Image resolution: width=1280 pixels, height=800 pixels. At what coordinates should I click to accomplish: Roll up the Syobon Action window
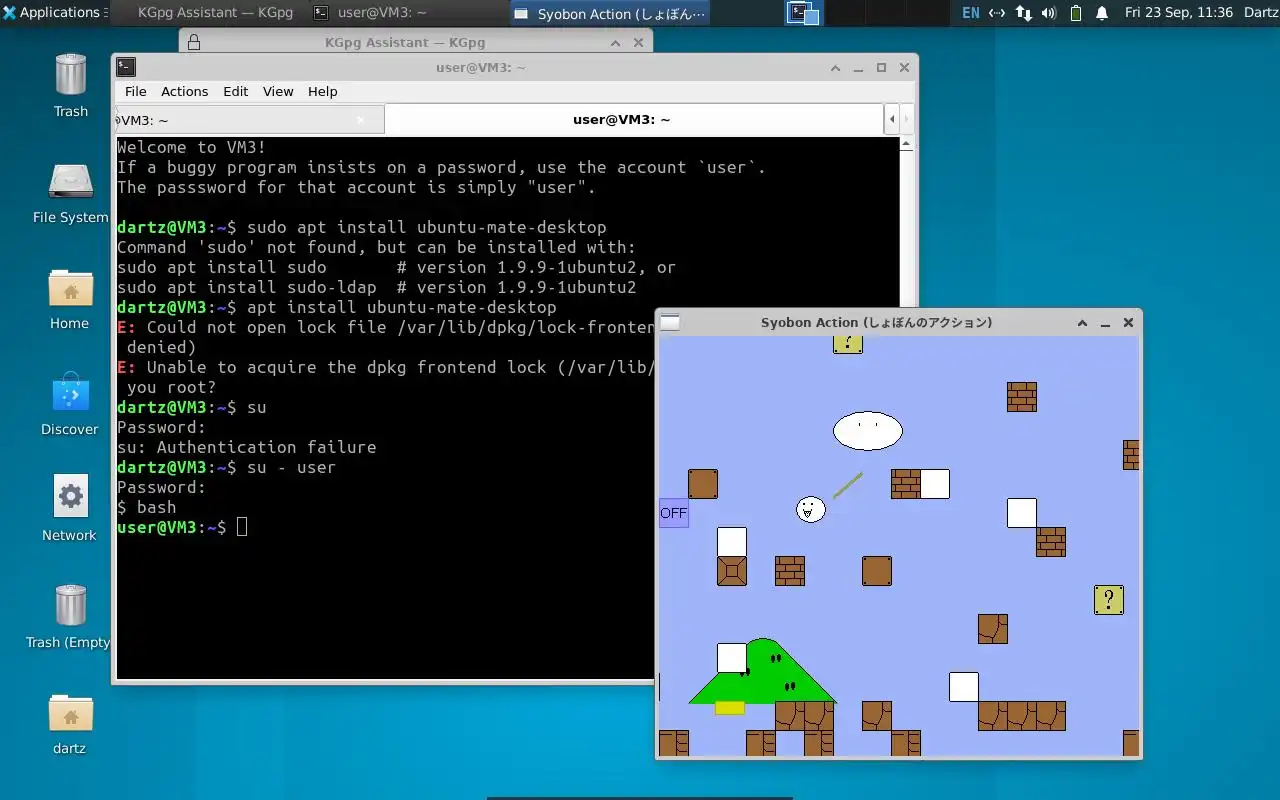coord(1082,323)
